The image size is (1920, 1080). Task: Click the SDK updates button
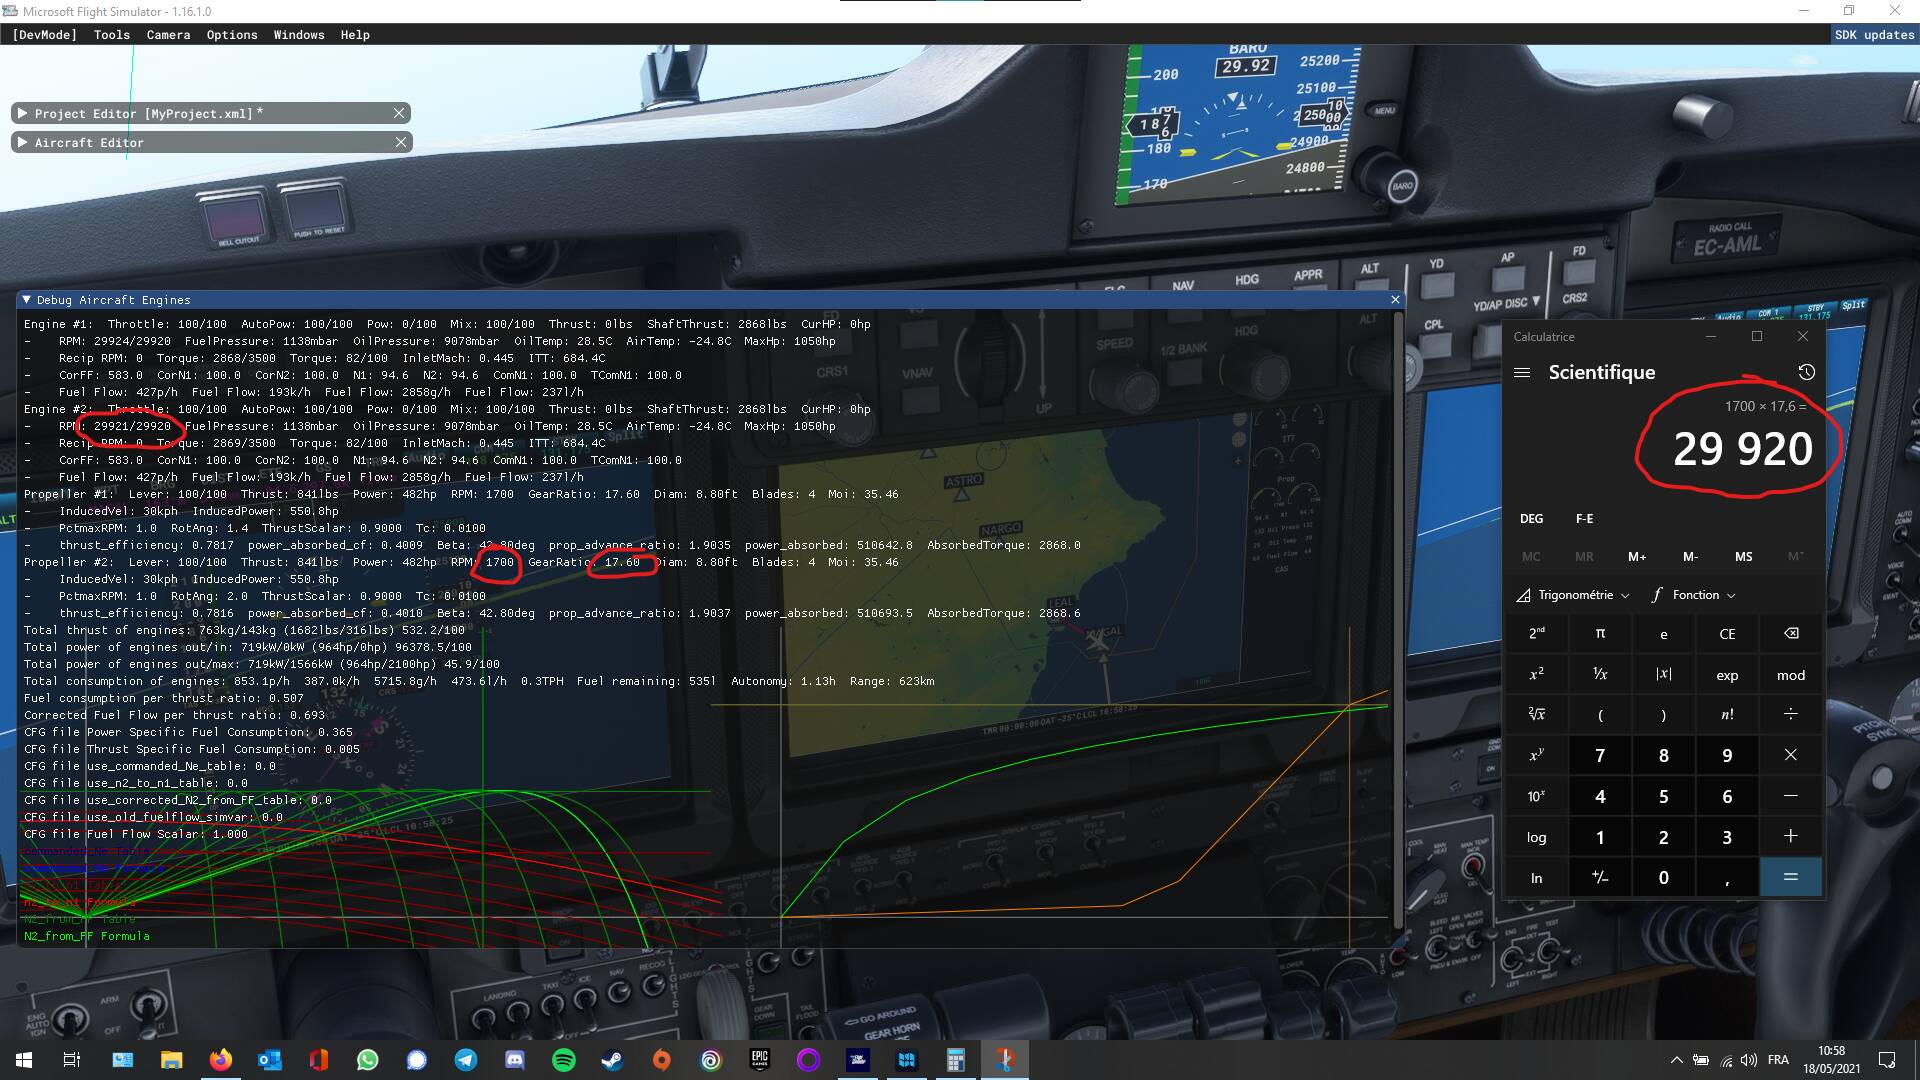[x=1874, y=35]
